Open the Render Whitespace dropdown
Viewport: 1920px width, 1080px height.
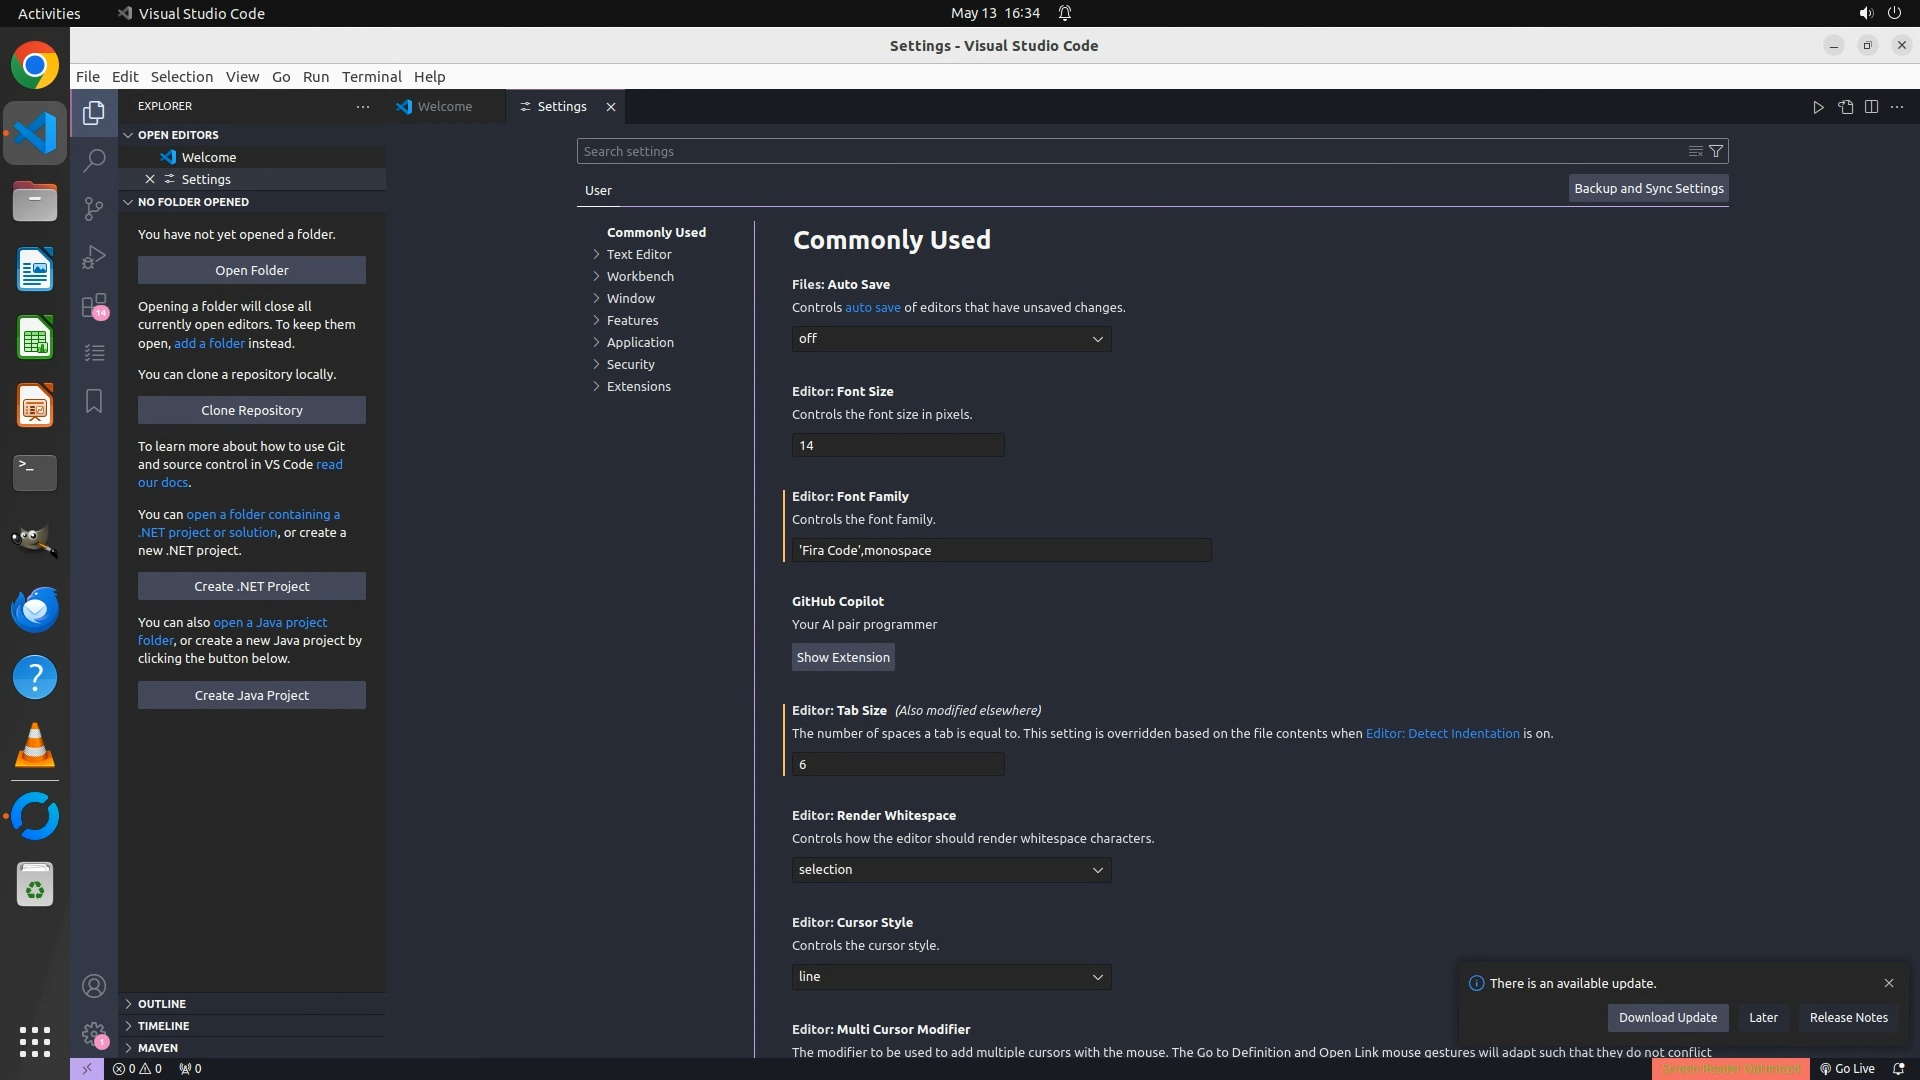[x=951, y=870]
